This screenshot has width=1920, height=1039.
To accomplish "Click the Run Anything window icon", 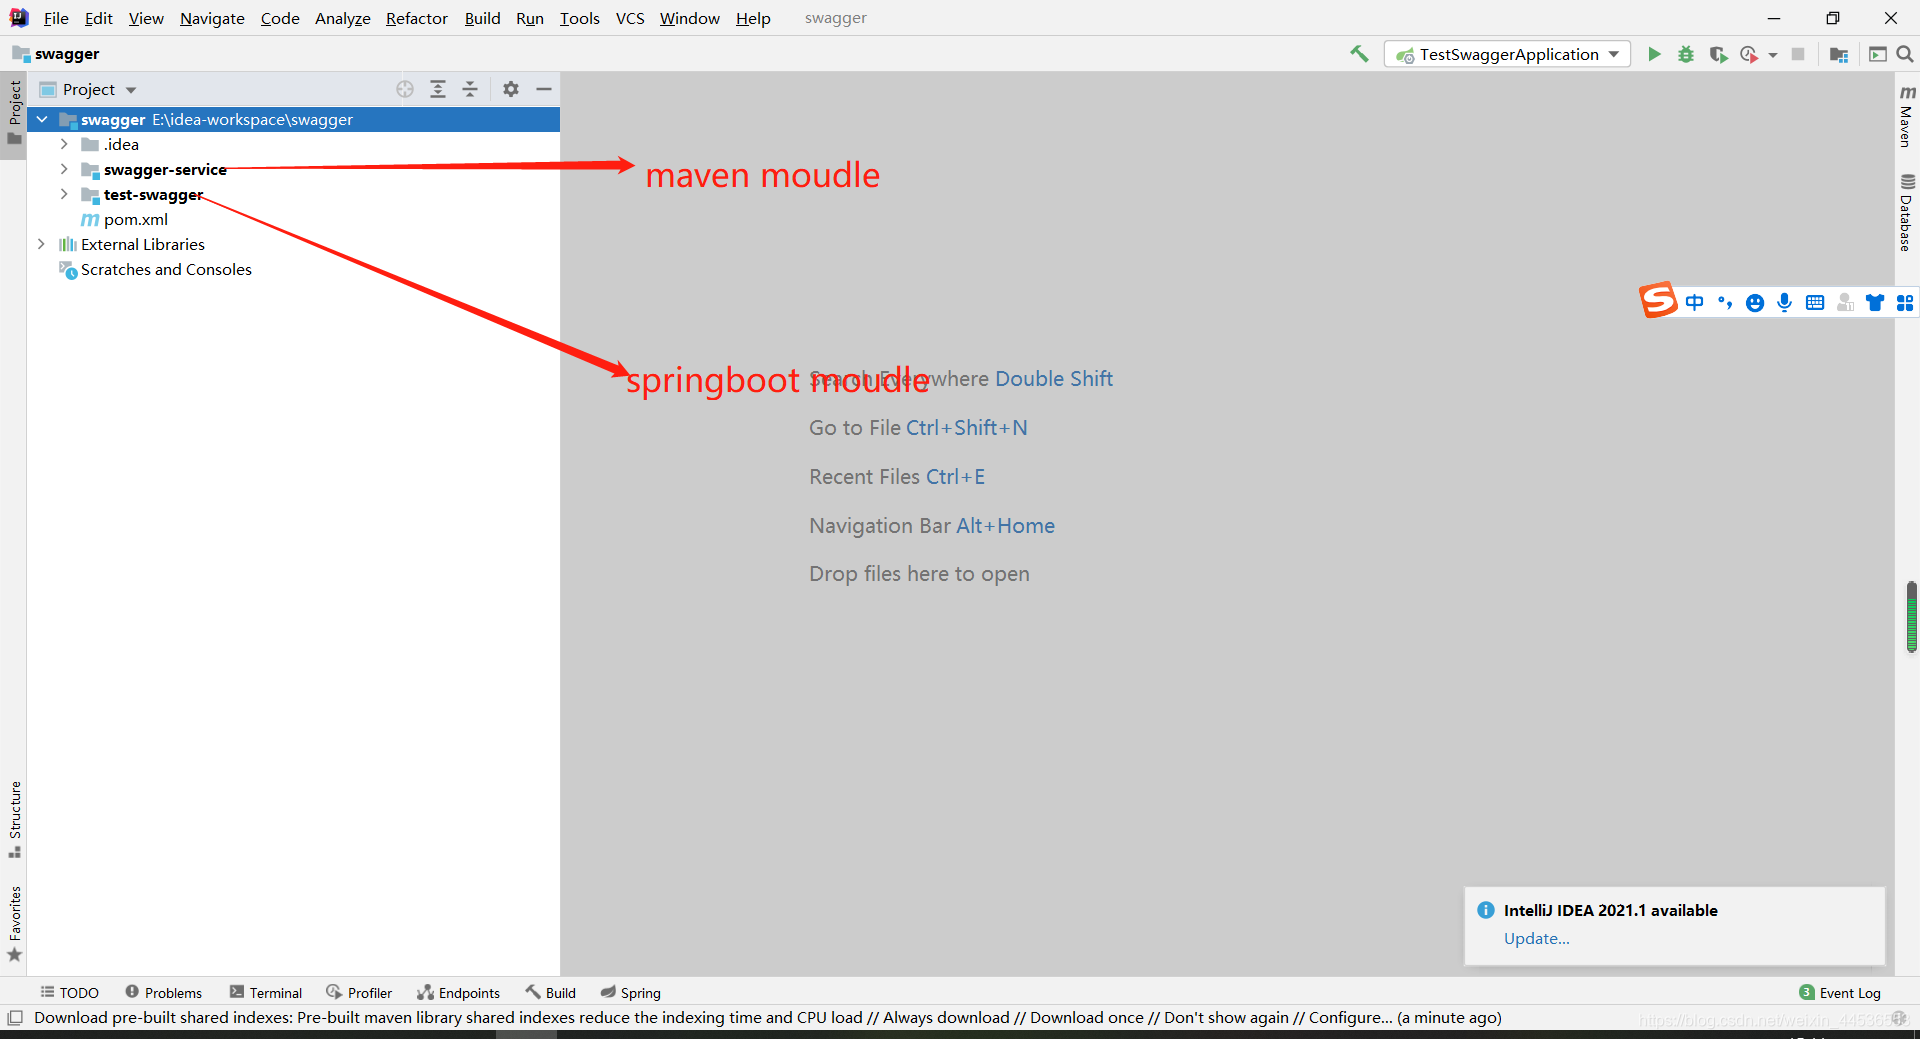I will (1877, 54).
